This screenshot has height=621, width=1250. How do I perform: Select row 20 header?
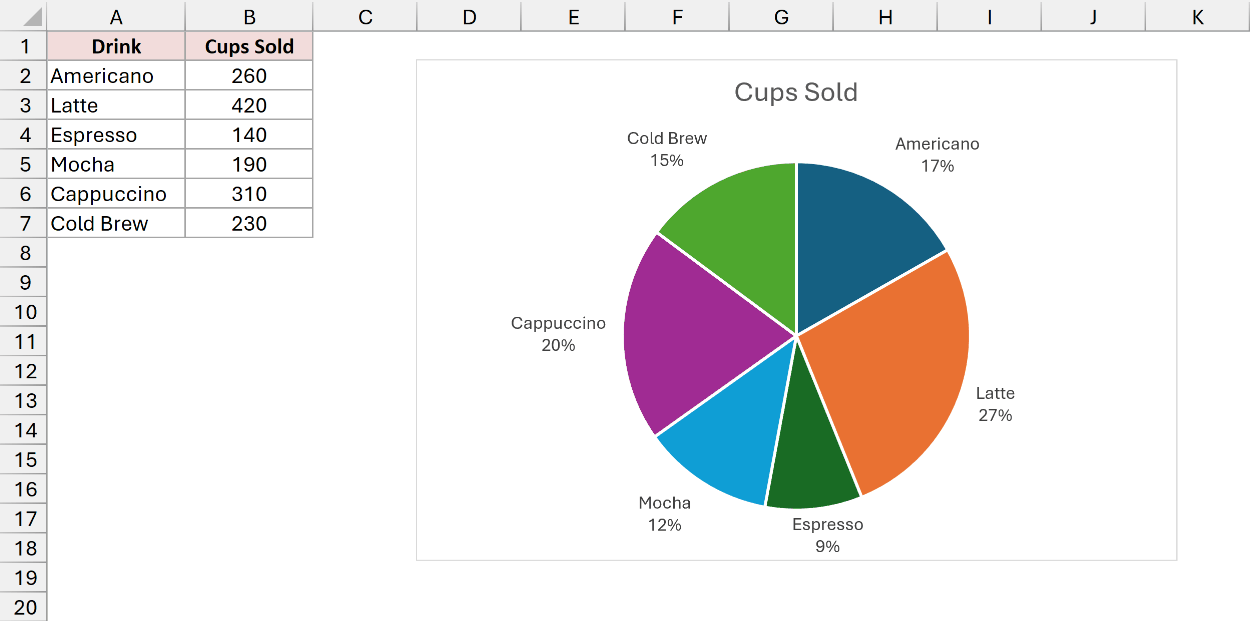tap(23, 607)
